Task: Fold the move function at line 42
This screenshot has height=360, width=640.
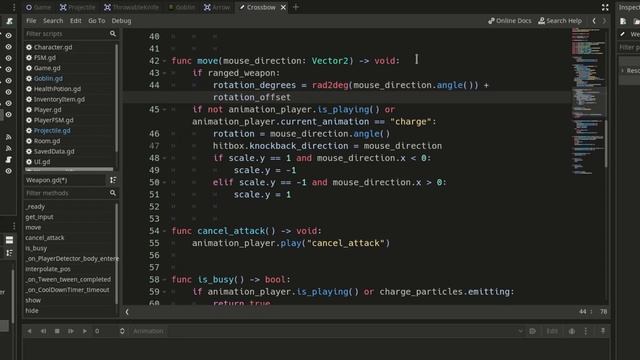Action: [x=164, y=61]
